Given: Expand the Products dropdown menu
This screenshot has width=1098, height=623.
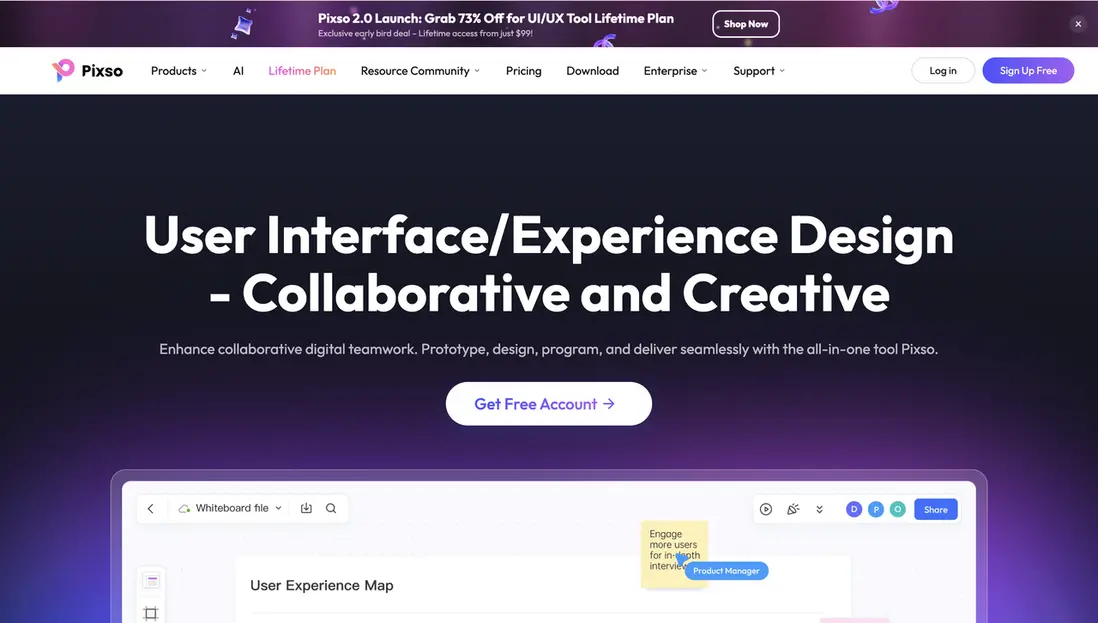Looking at the screenshot, I should click(179, 71).
